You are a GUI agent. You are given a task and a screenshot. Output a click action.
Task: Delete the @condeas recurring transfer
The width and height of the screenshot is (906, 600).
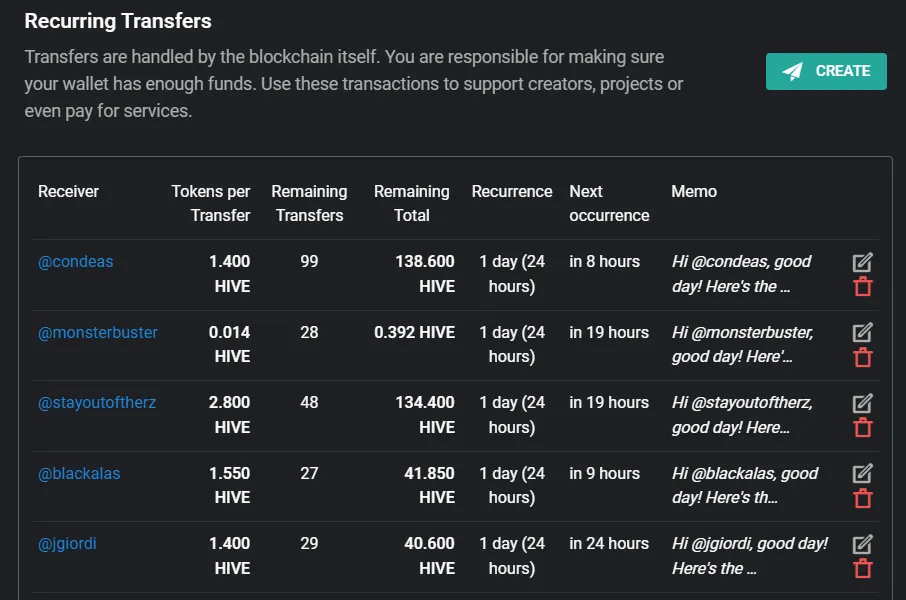(863, 287)
